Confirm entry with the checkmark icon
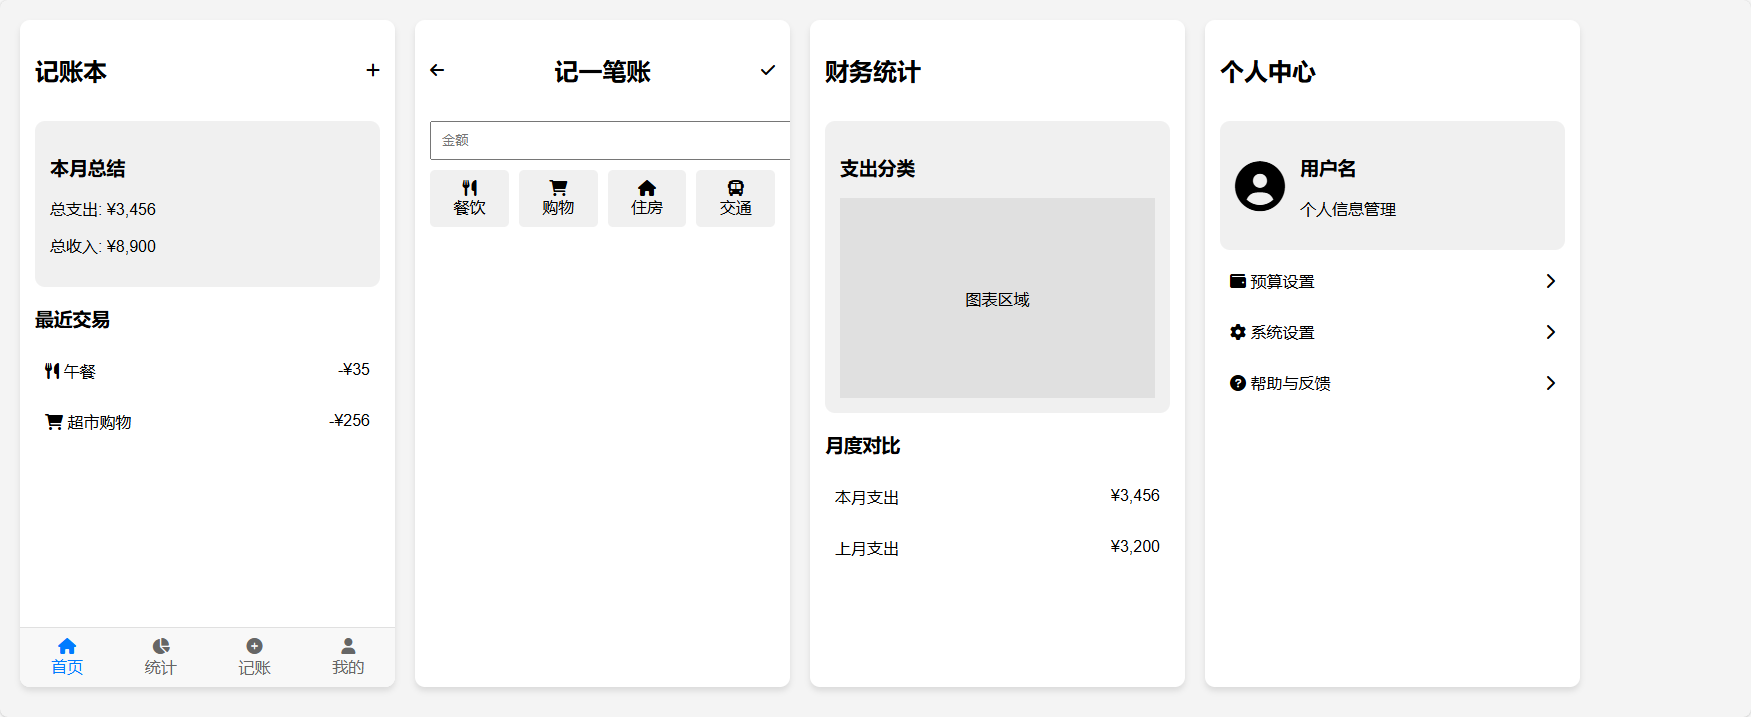The image size is (1751, 717). 767,70
